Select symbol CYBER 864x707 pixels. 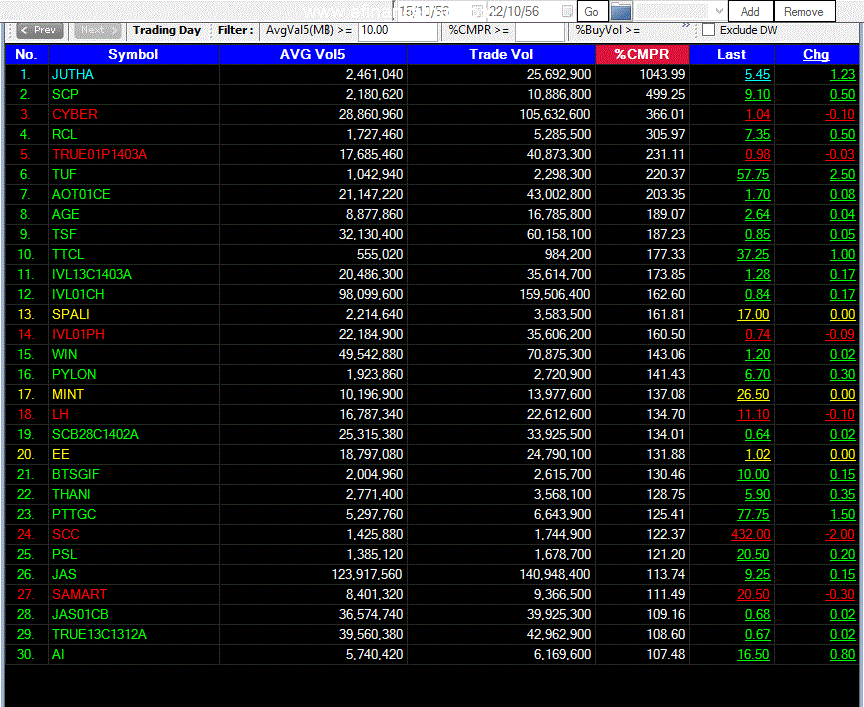tap(74, 115)
